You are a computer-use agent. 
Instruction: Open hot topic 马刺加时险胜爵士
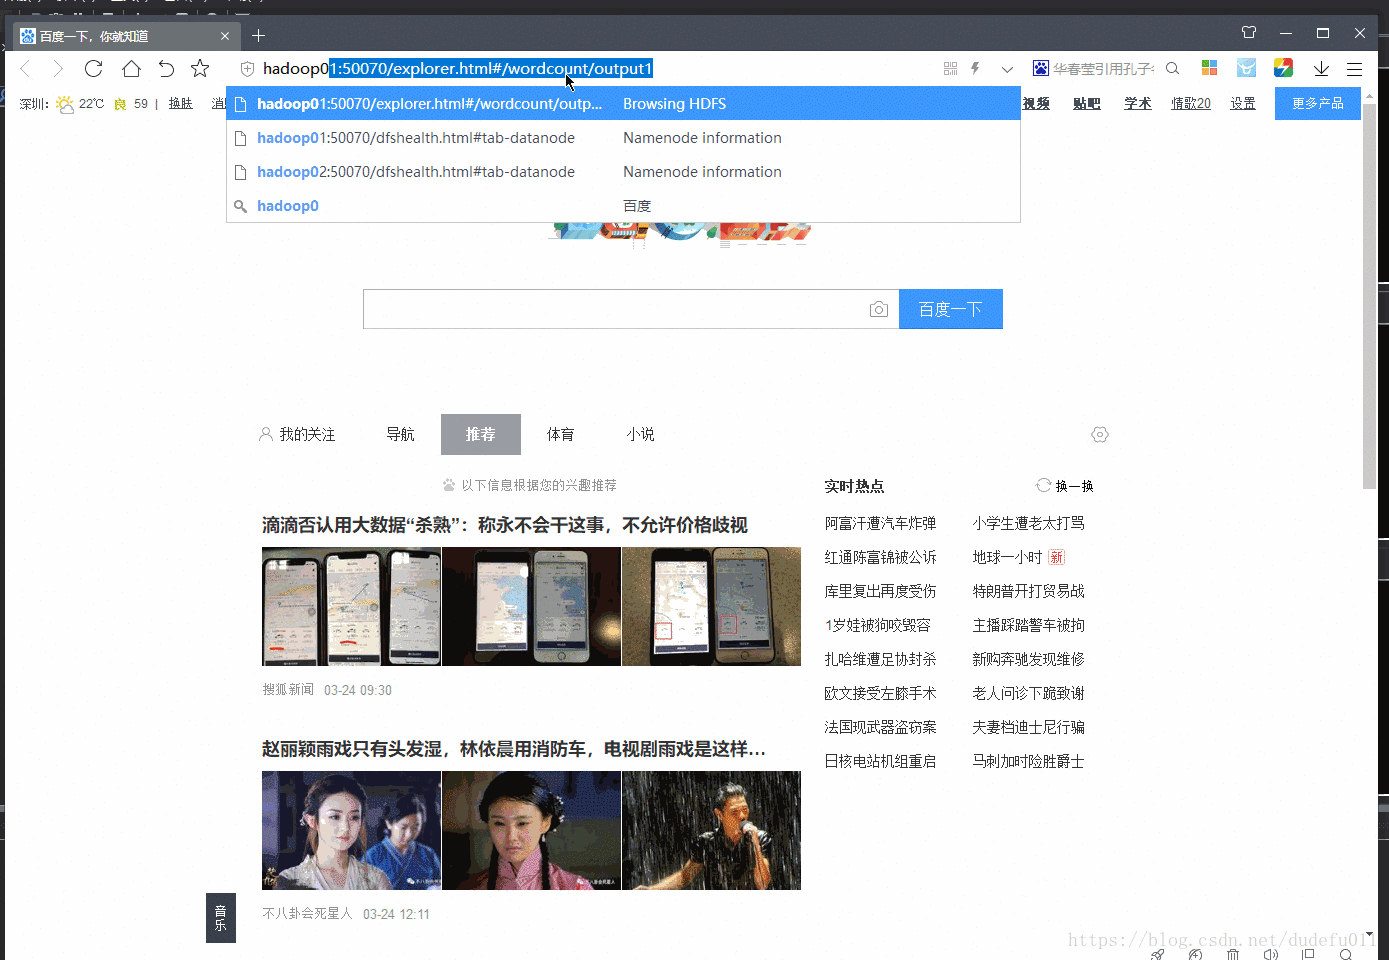1028,761
